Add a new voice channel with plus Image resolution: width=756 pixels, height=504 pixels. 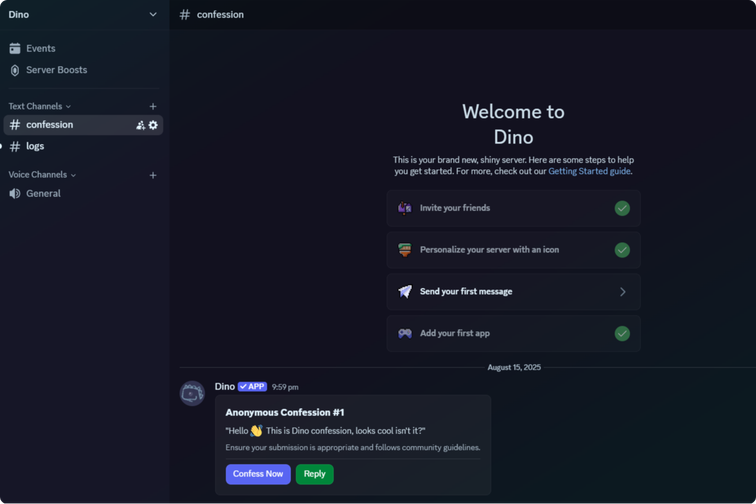tap(153, 175)
